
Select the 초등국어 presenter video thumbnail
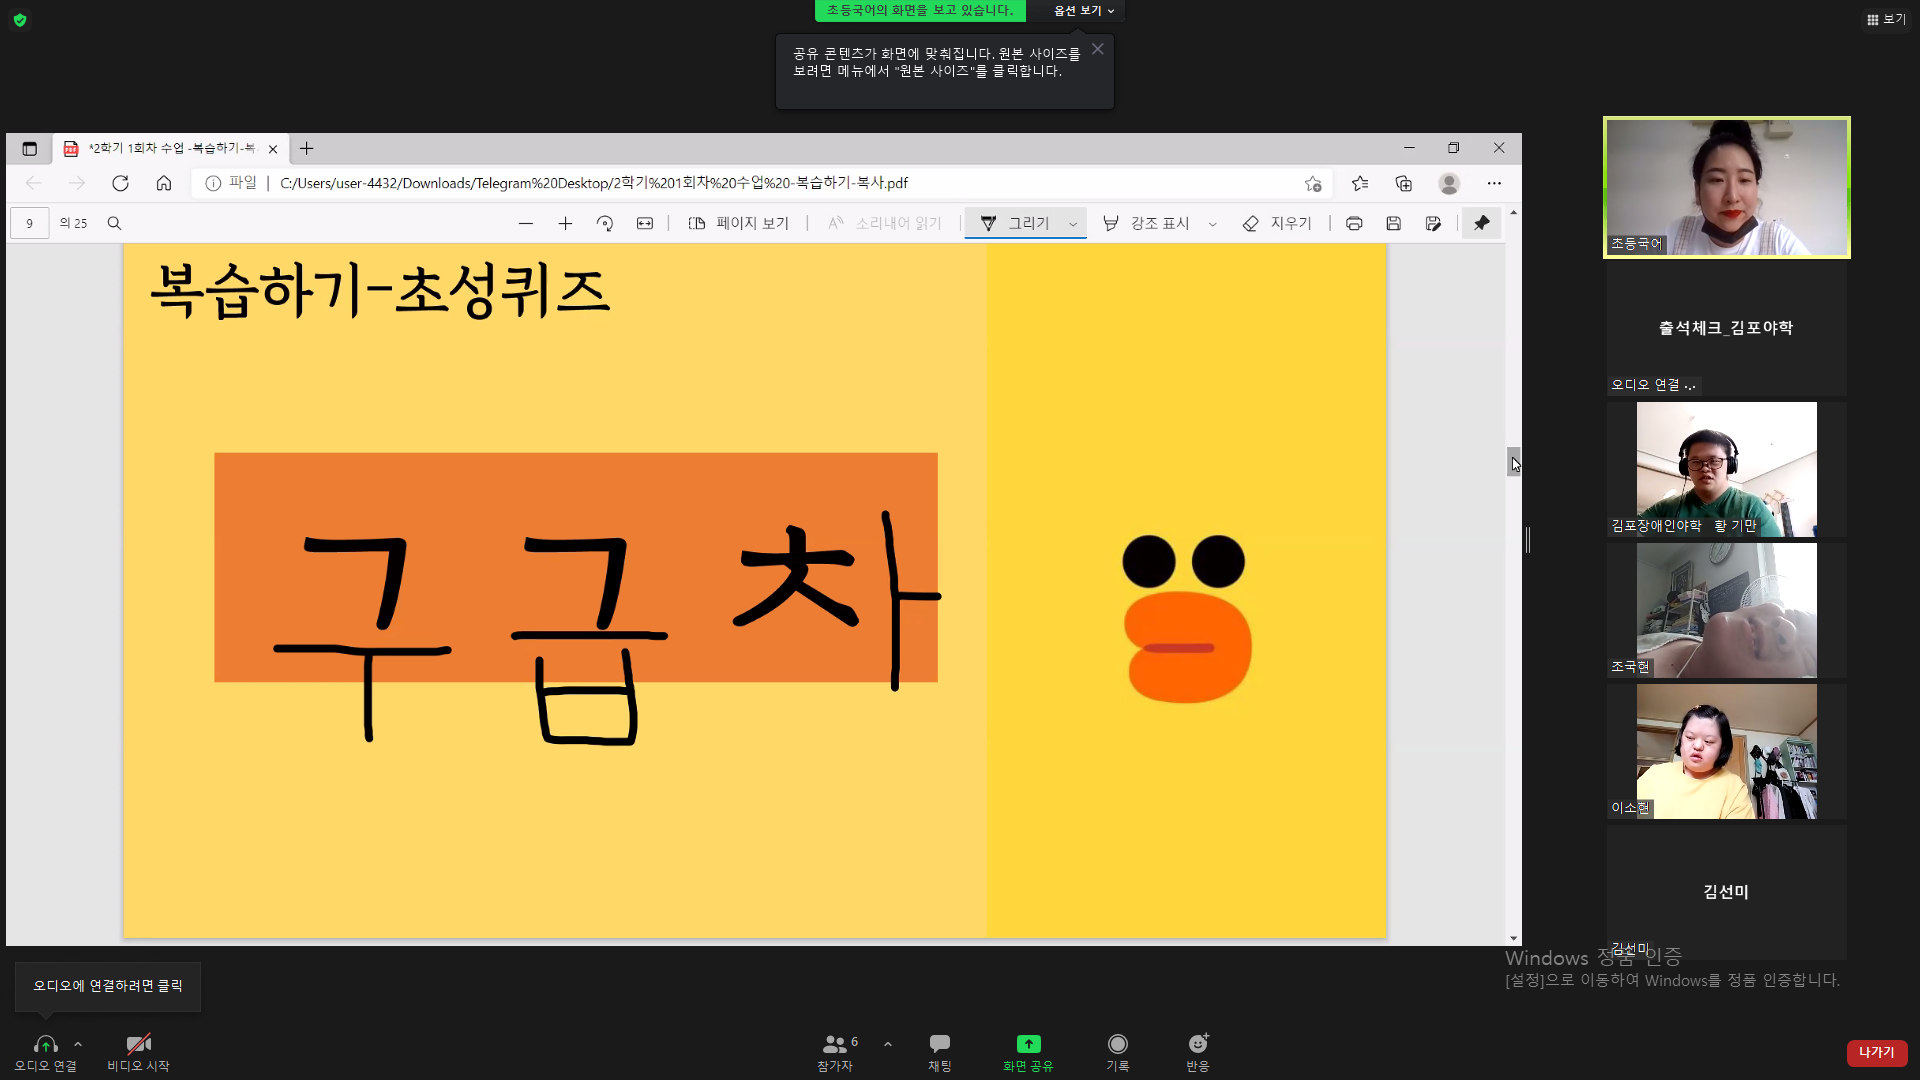click(1727, 187)
